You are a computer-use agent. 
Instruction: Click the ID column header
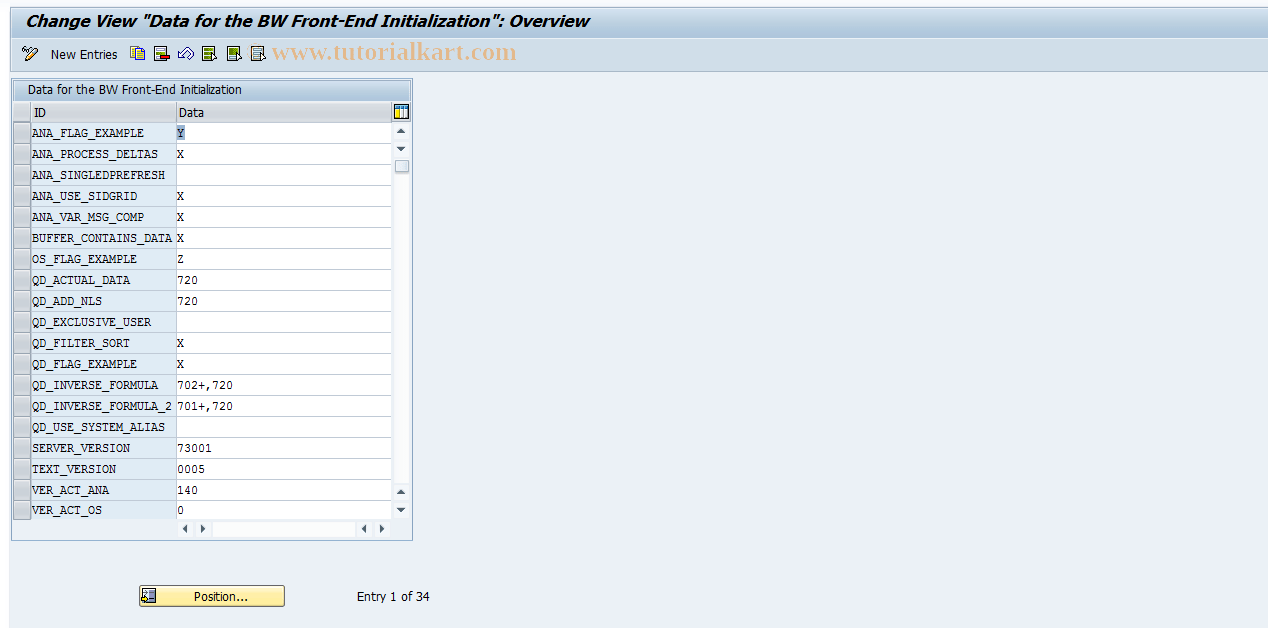tap(100, 112)
